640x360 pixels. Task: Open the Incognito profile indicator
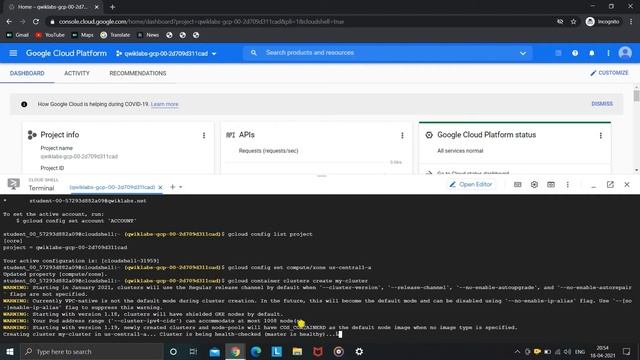click(x=602, y=22)
